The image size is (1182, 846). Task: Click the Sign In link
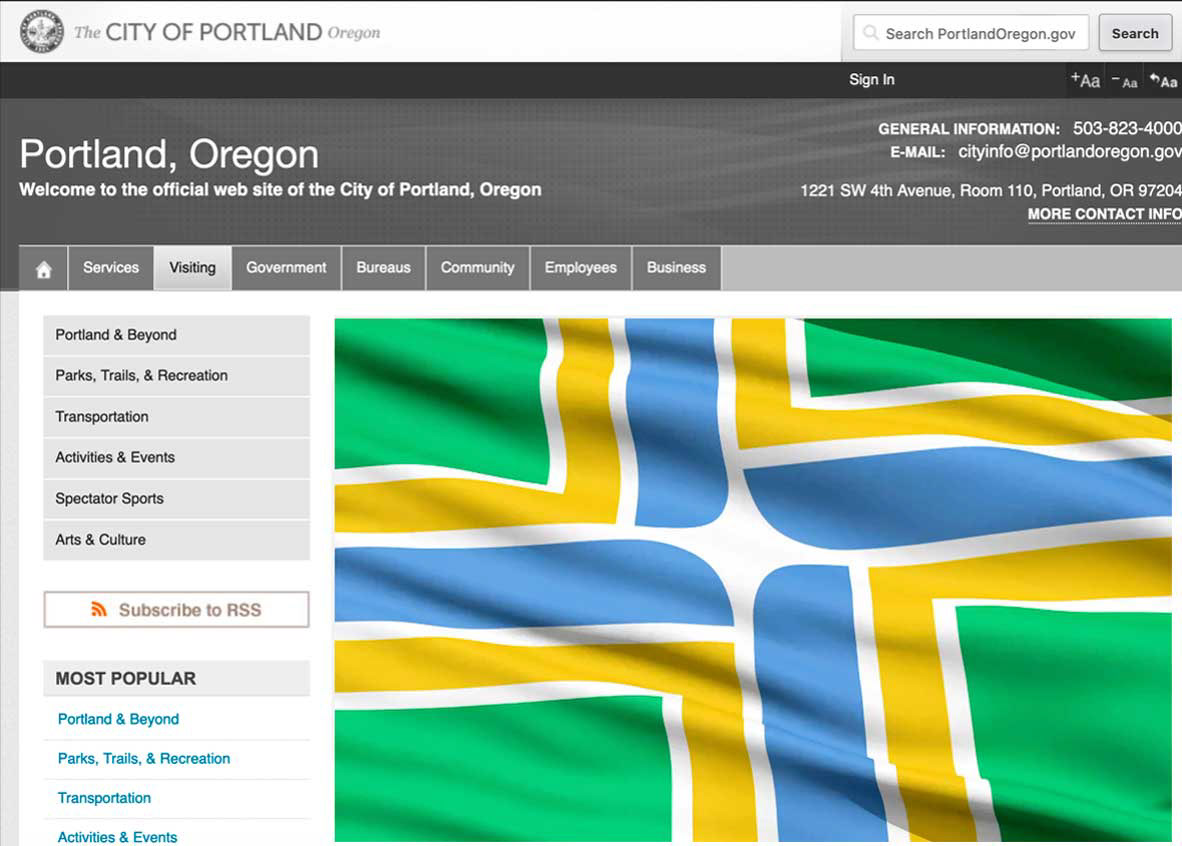pos(871,80)
